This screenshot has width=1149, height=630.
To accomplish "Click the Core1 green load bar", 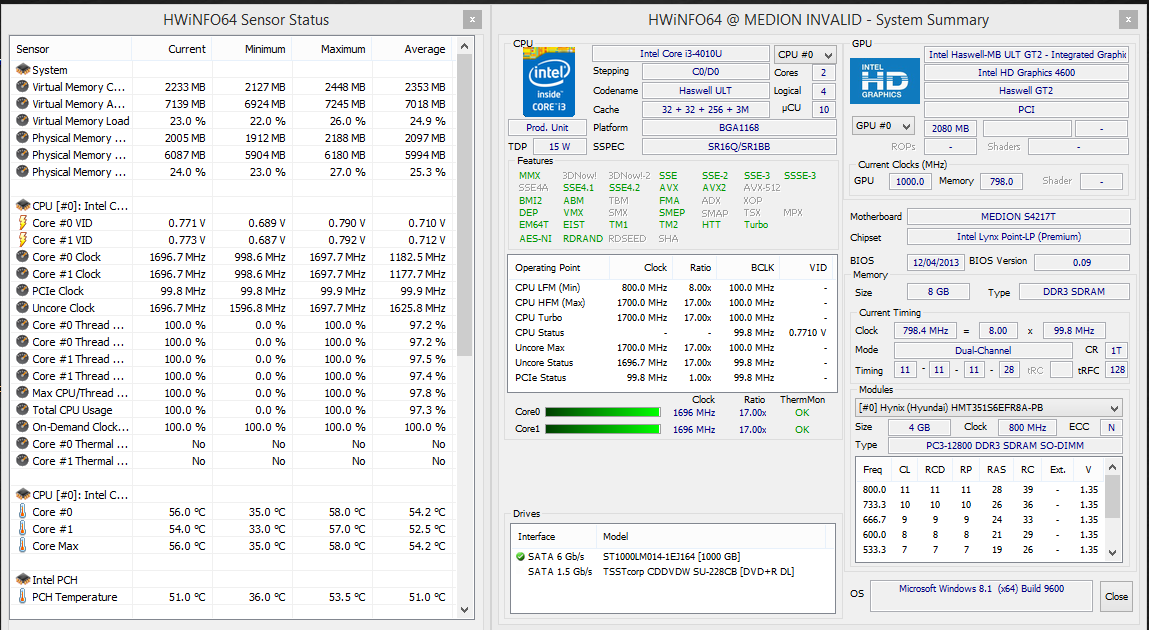I will click(603, 429).
